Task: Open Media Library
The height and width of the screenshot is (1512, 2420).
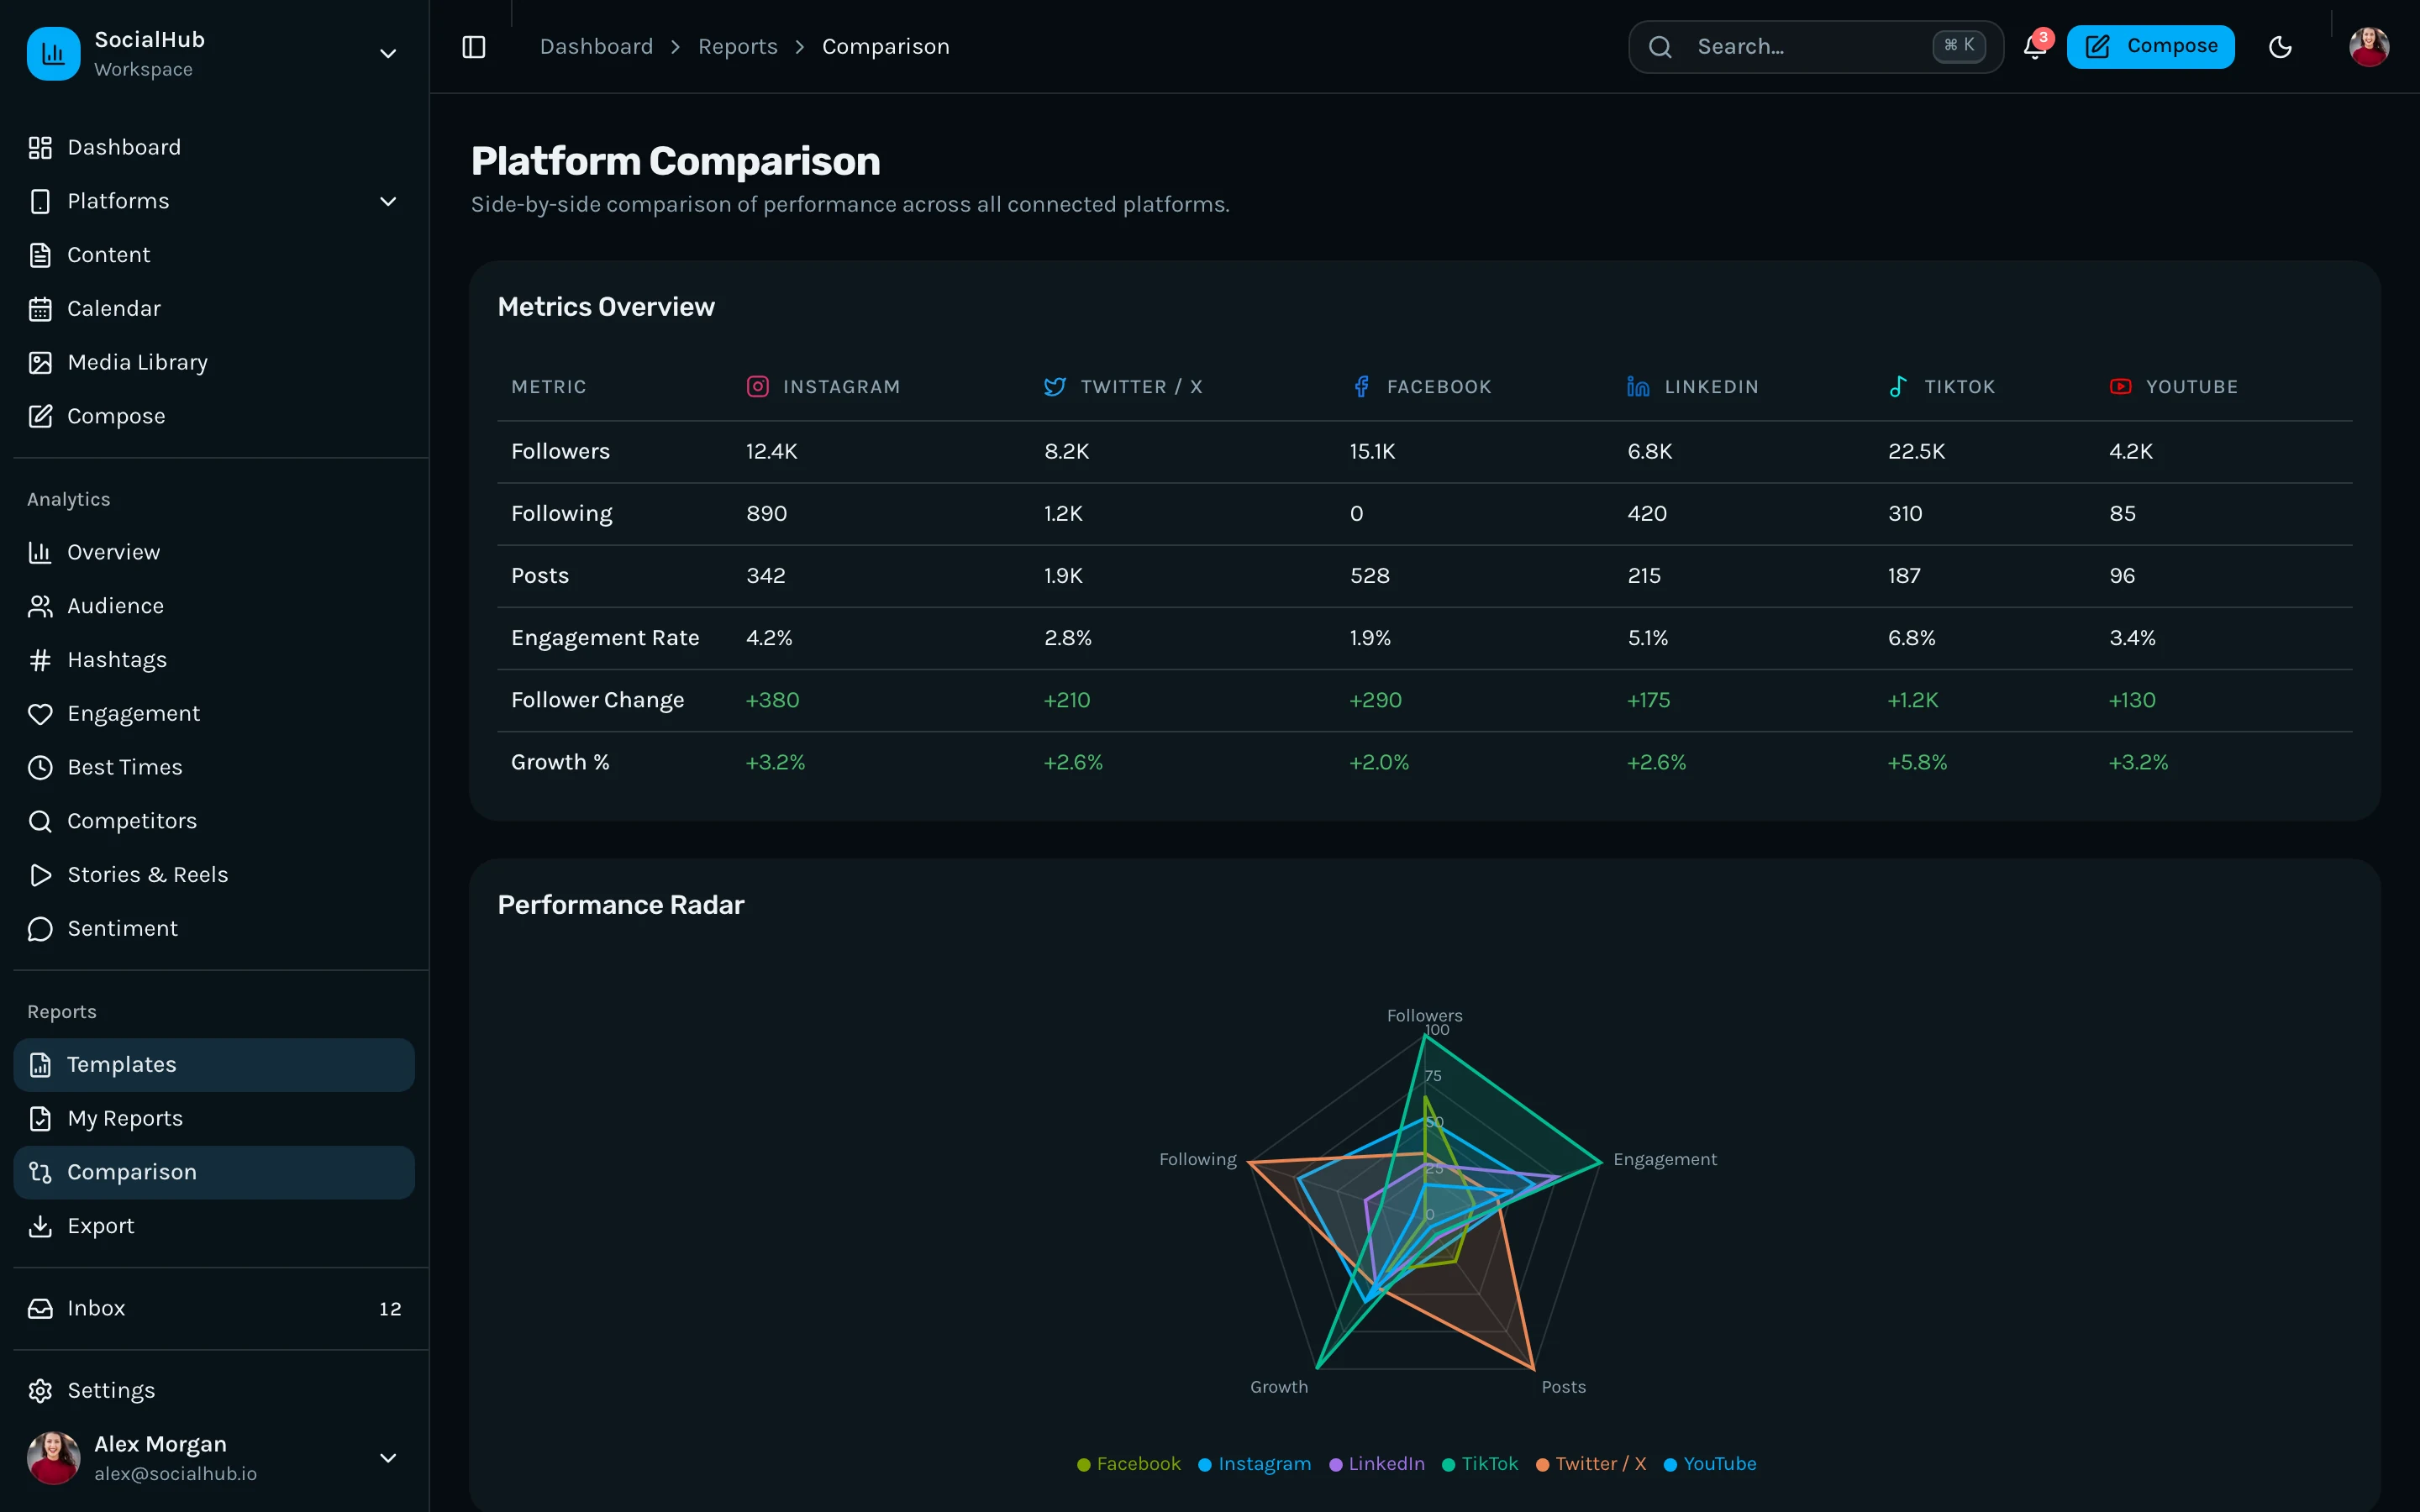Action: click(214, 362)
